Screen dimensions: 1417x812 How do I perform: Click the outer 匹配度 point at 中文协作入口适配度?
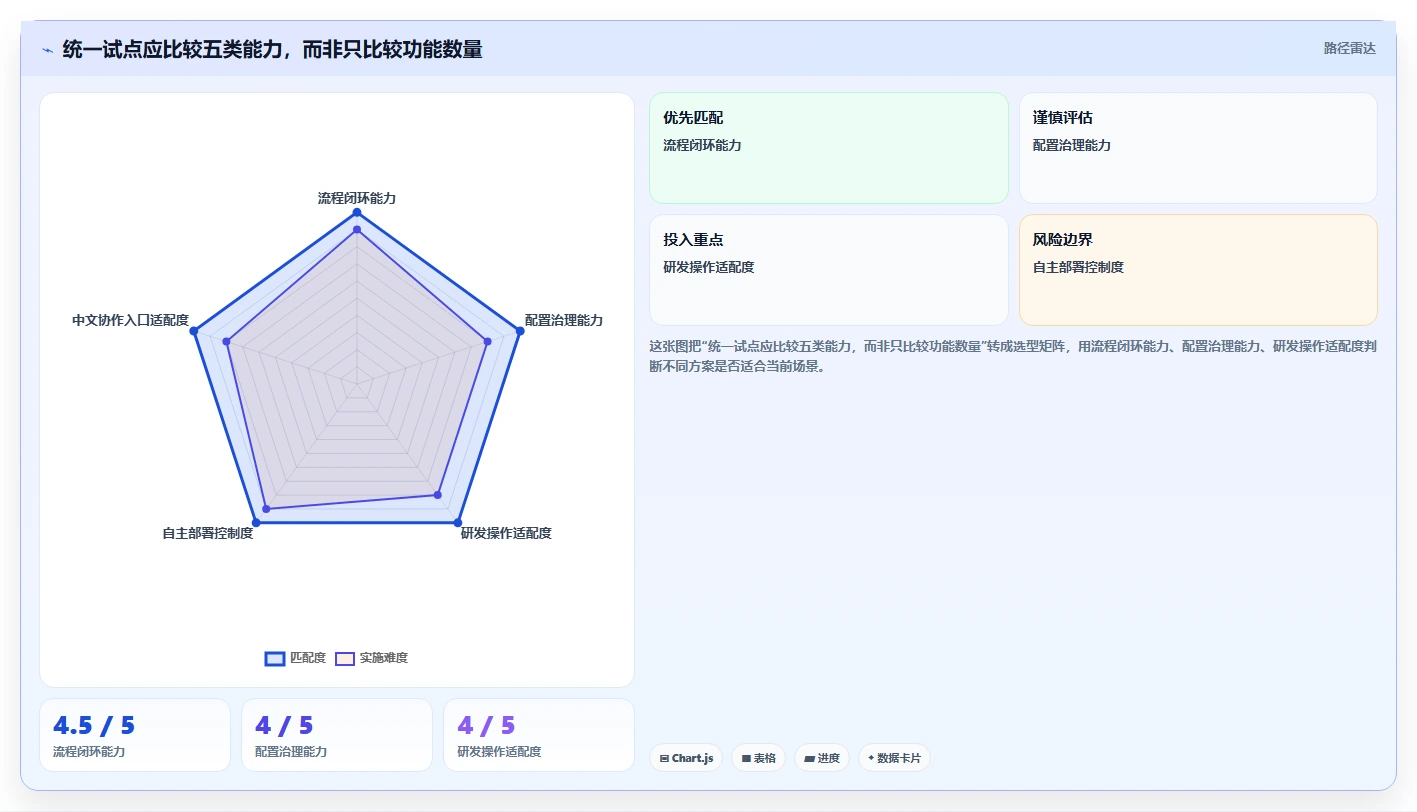pyautogui.click(x=194, y=330)
